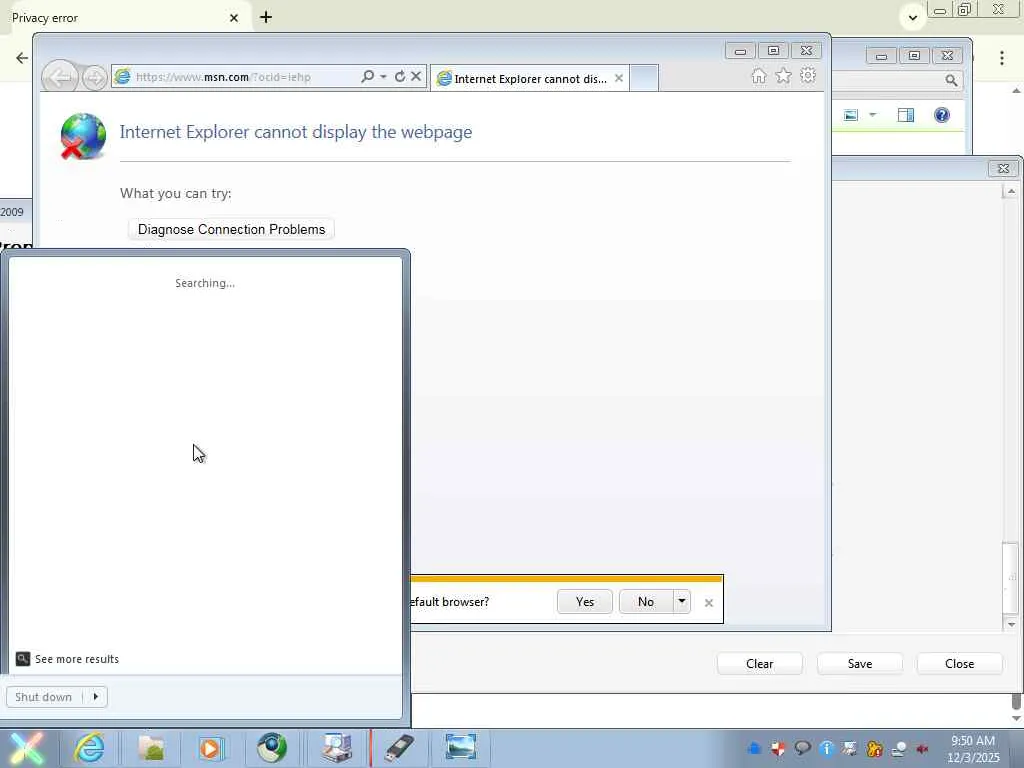Click the search magnifier in IE address bar
The width and height of the screenshot is (1024, 768).
[368, 76]
